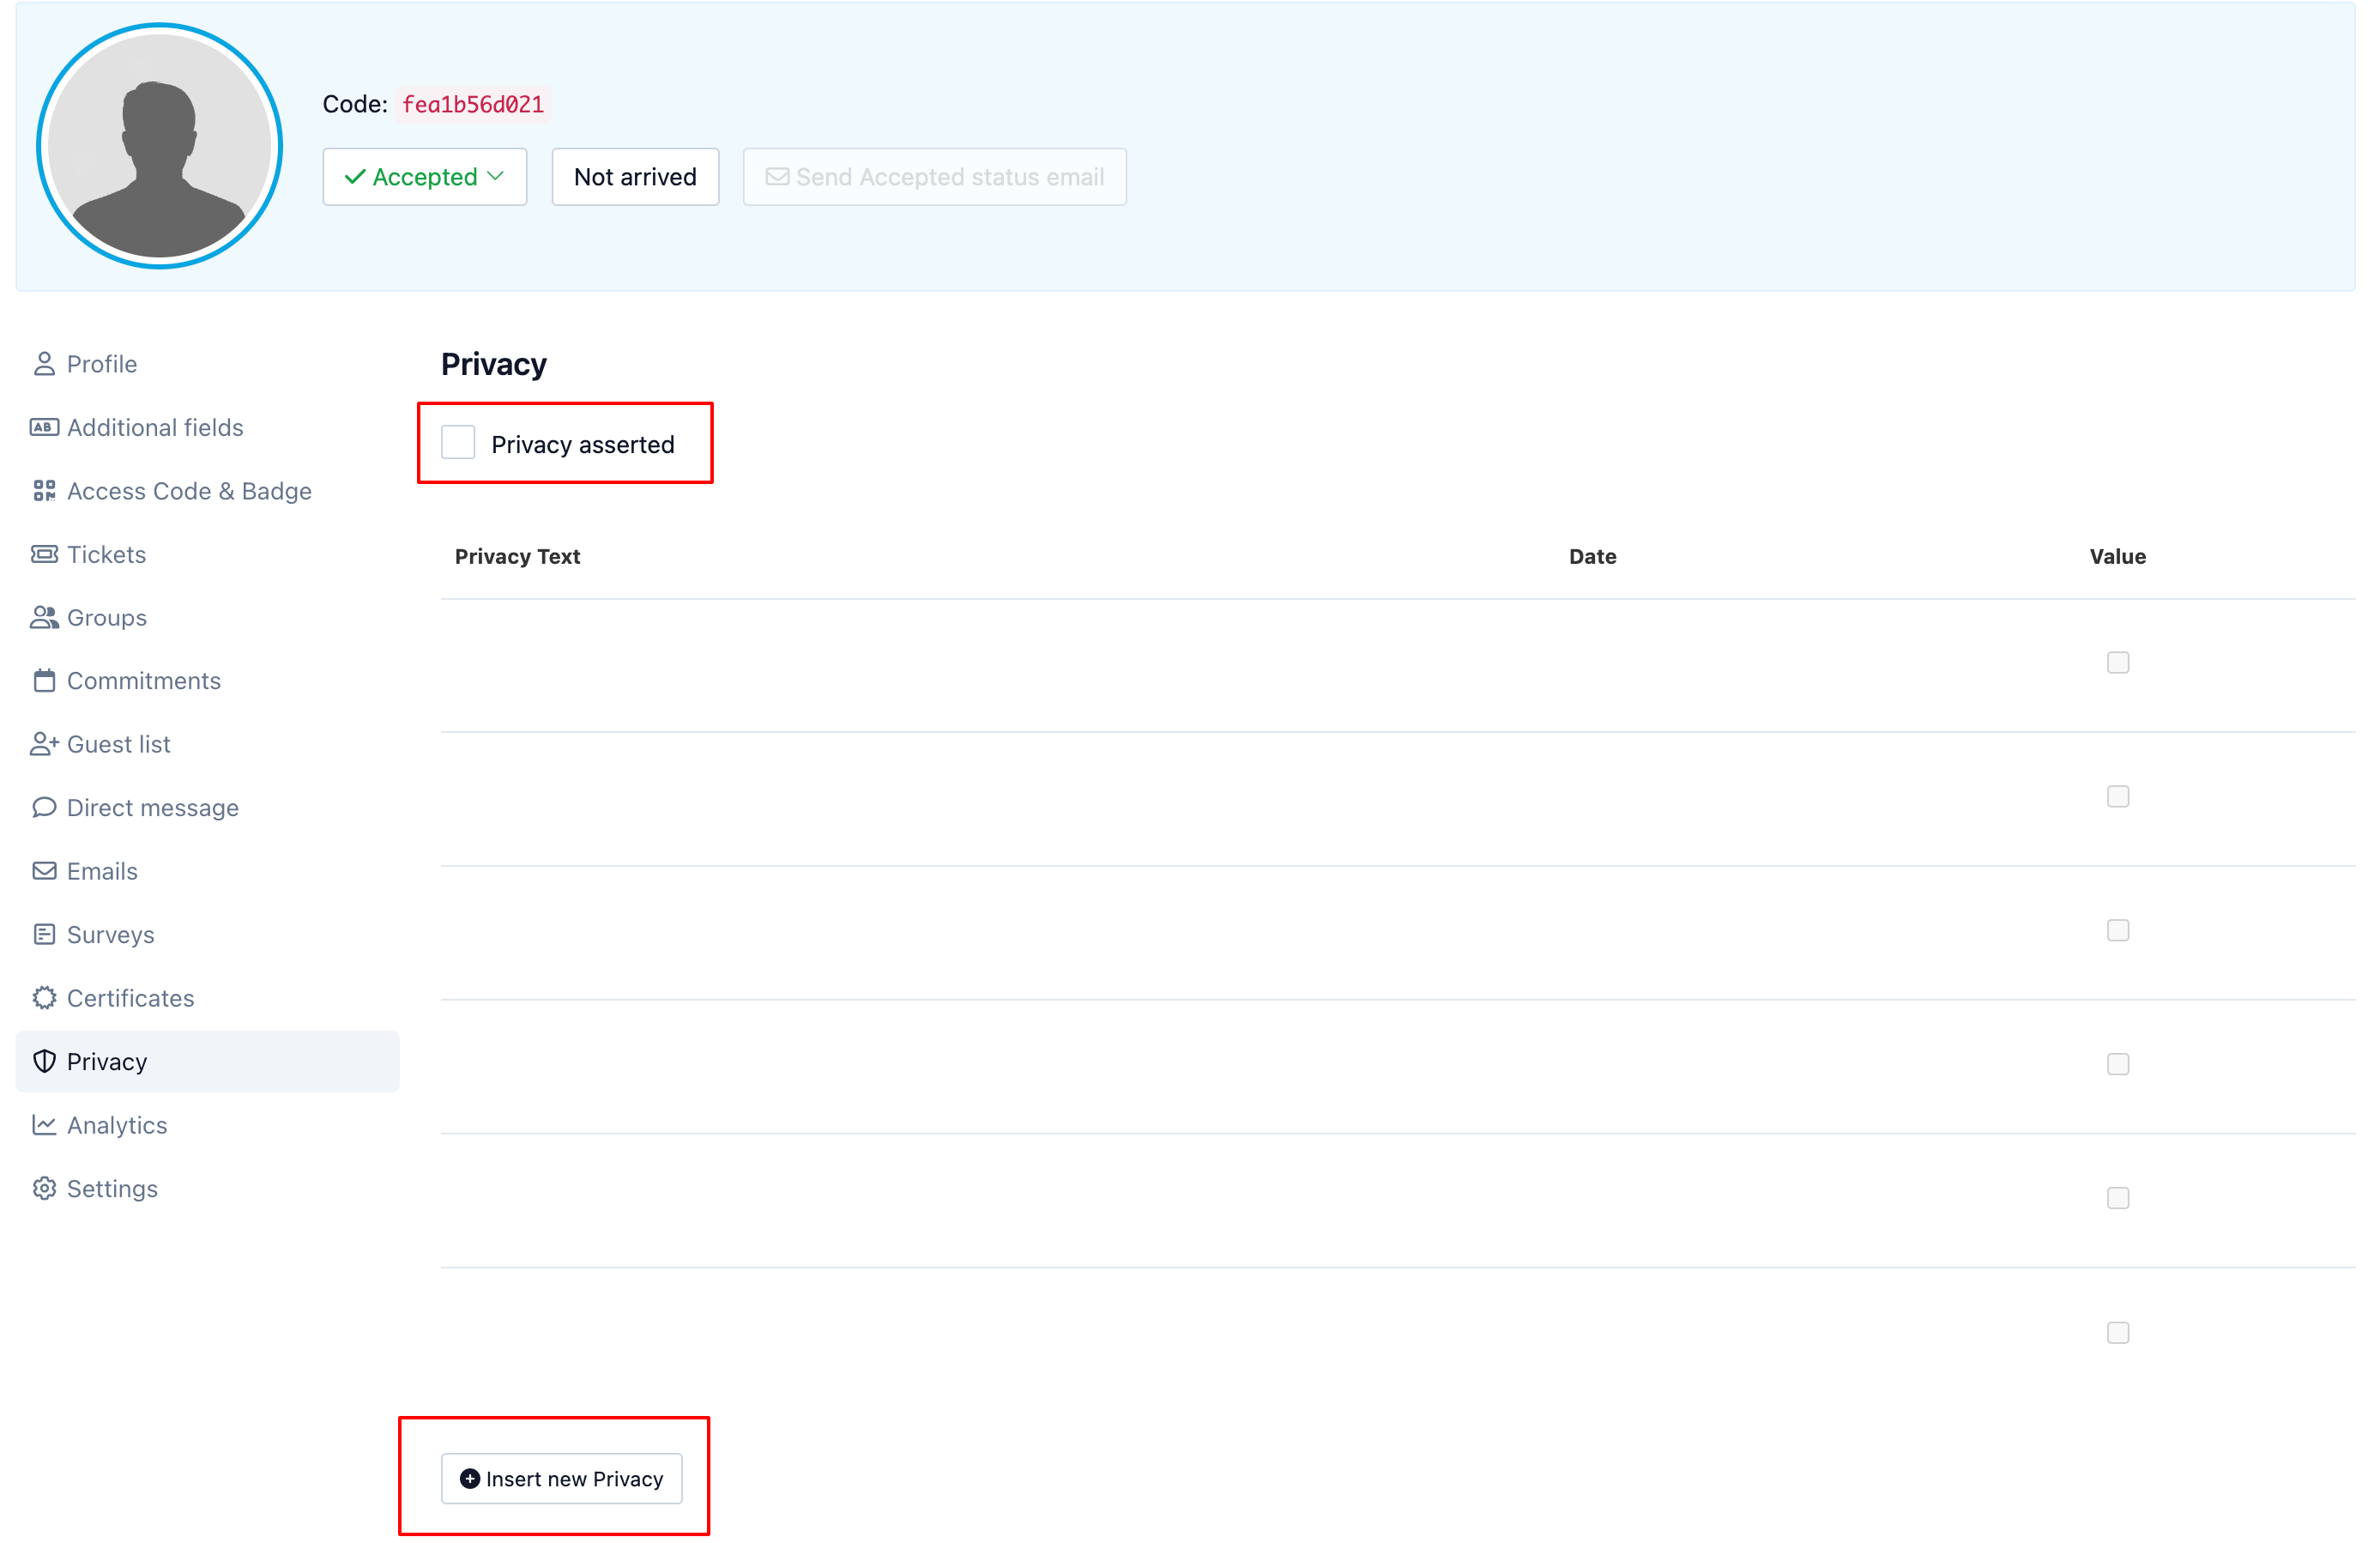Click the Privacy shield icon

pyautogui.click(x=44, y=1062)
